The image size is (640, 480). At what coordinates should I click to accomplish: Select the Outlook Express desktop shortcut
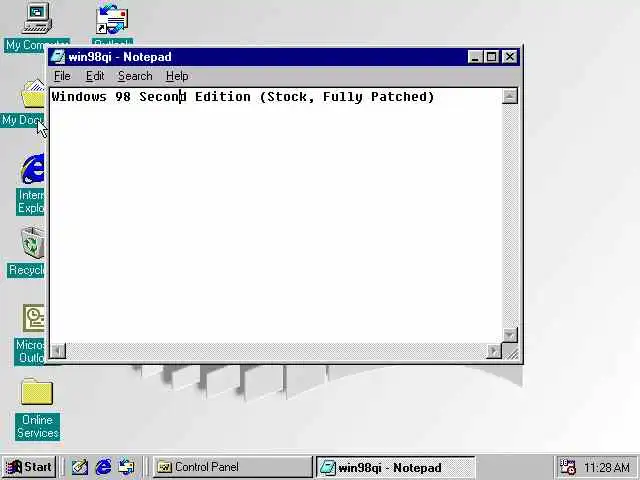112,20
